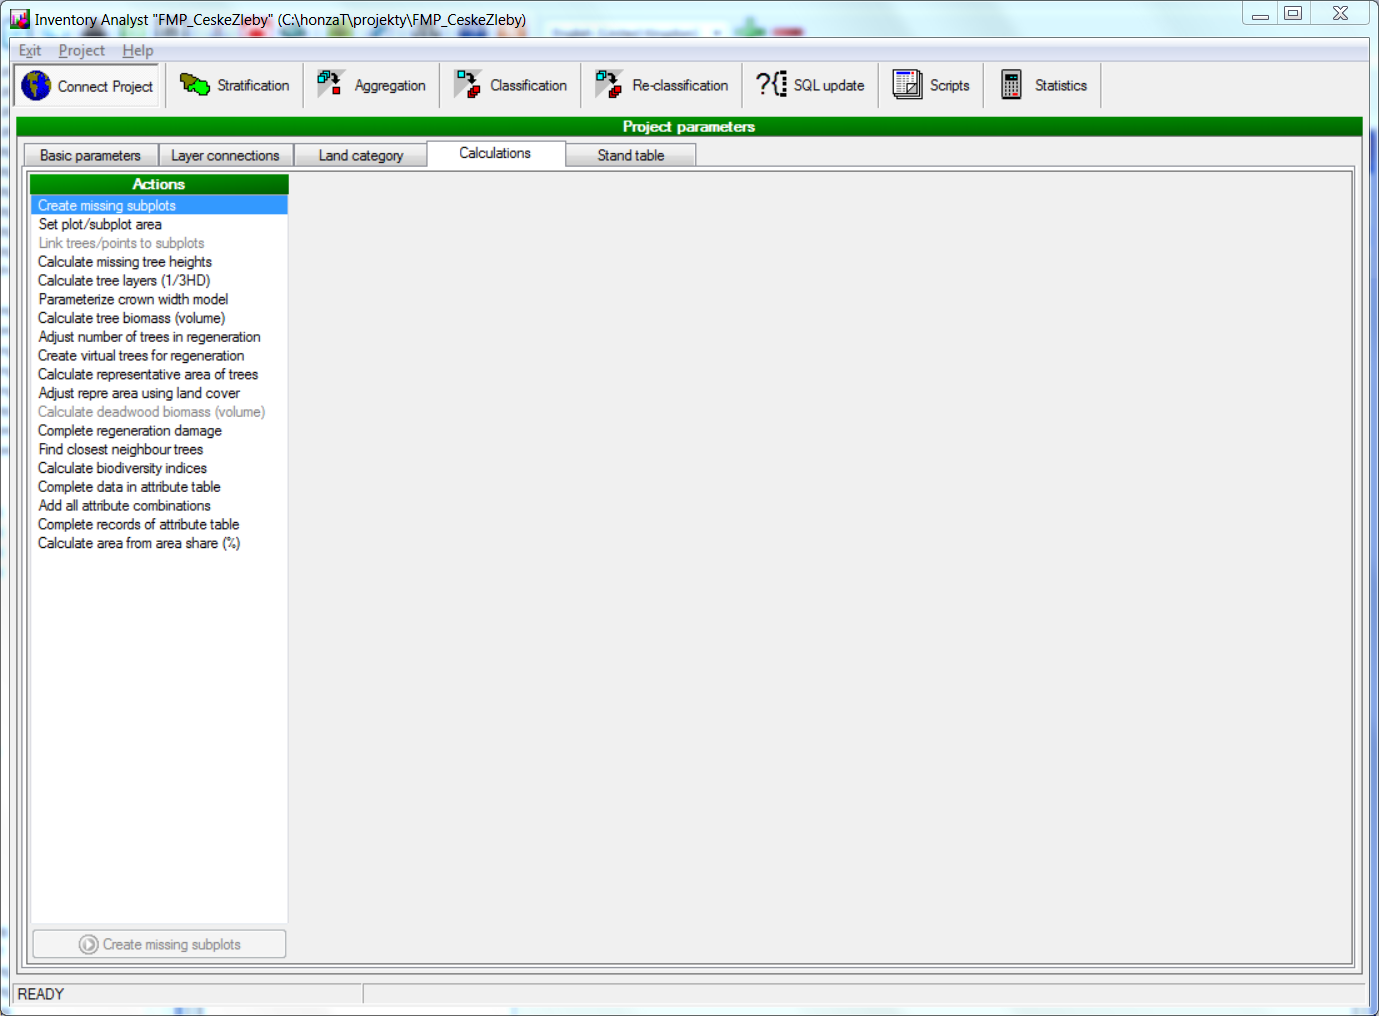The image size is (1379, 1016).
Task: Open the Stratification tool icon
Action: coord(194,85)
